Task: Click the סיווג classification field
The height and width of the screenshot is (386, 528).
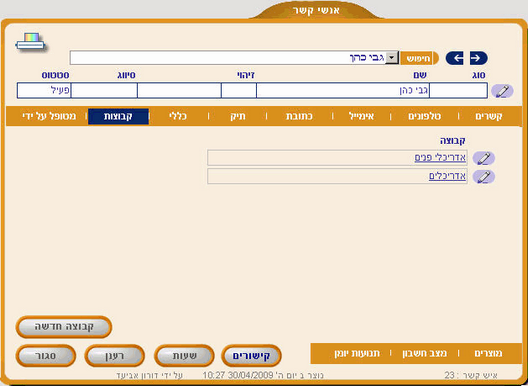Action: point(104,91)
